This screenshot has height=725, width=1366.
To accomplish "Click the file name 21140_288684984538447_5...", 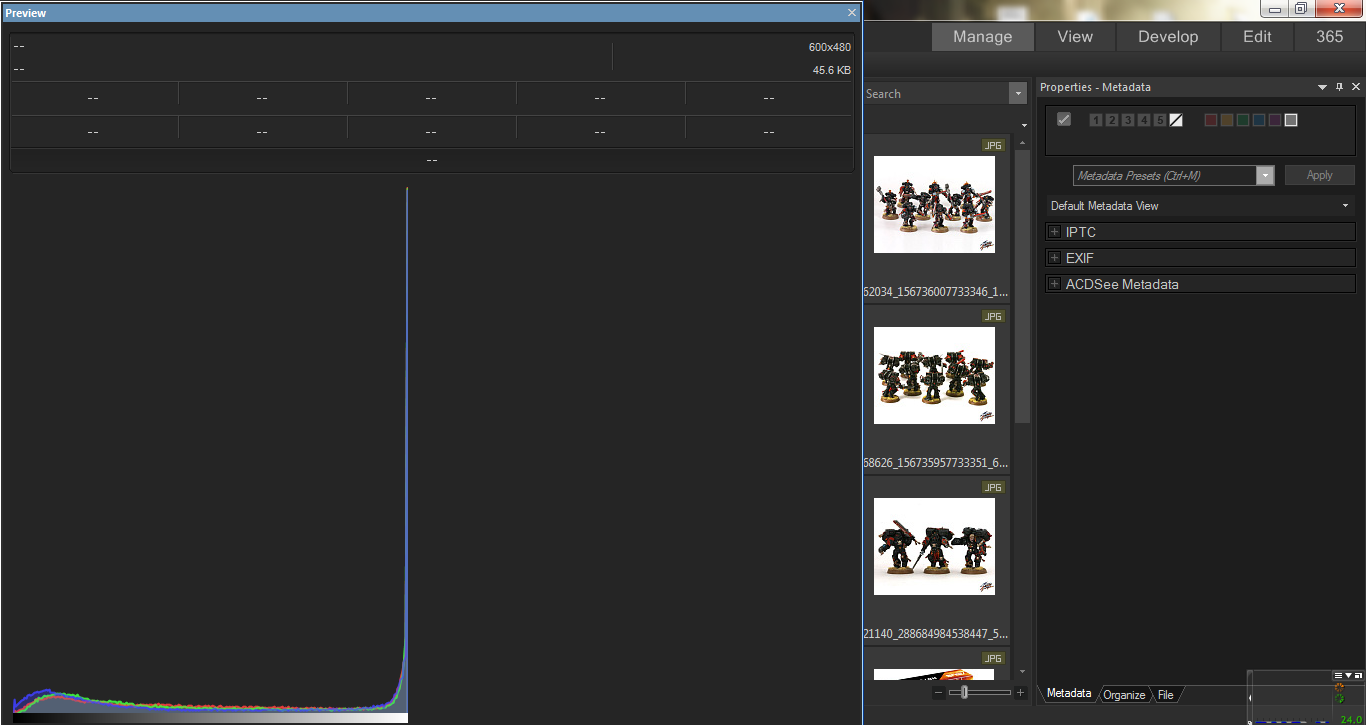I will click(936, 633).
